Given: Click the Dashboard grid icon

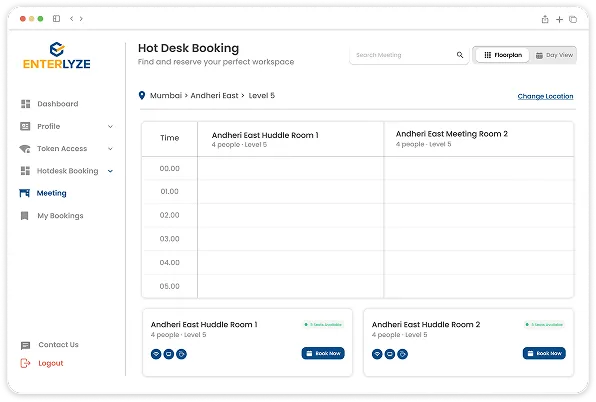Looking at the screenshot, I should click(25, 104).
